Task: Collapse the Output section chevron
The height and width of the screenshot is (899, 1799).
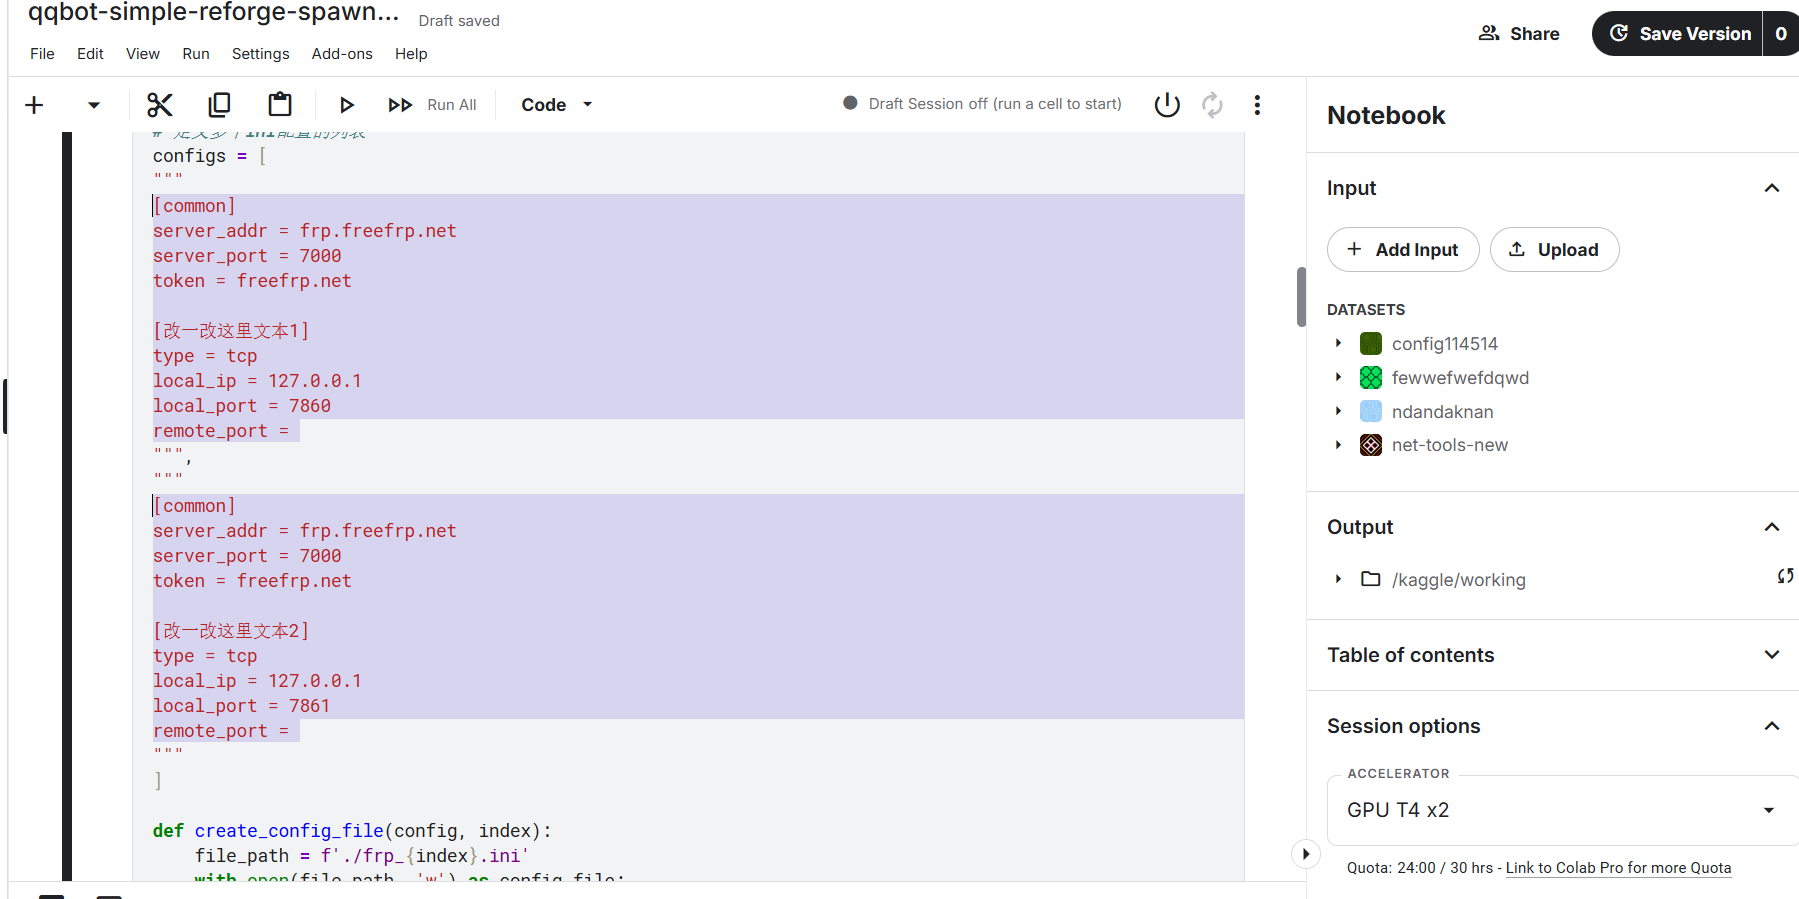Action: tap(1772, 527)
